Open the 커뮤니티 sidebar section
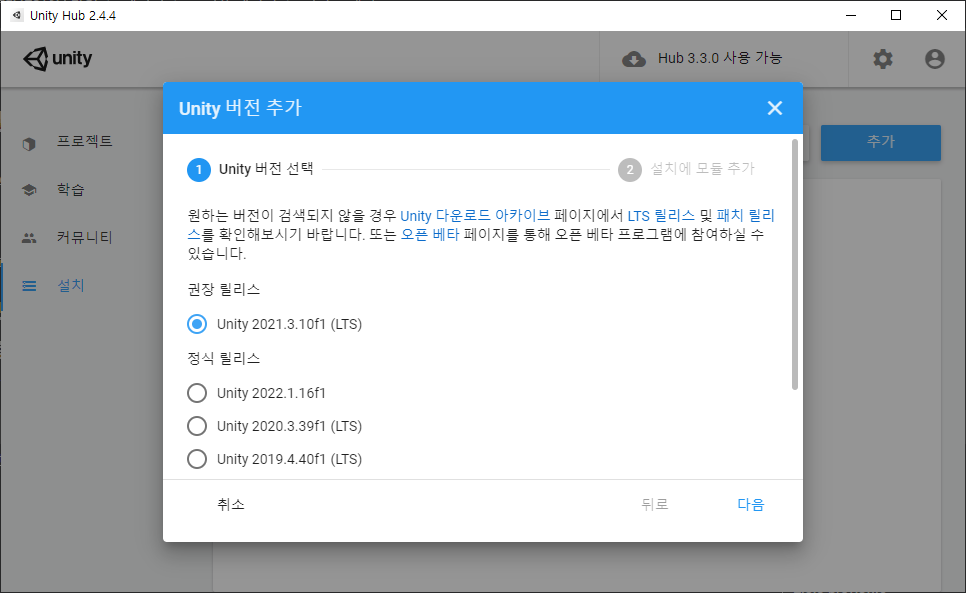This screenshot has width=966, height=593. [x=84, y=237]
